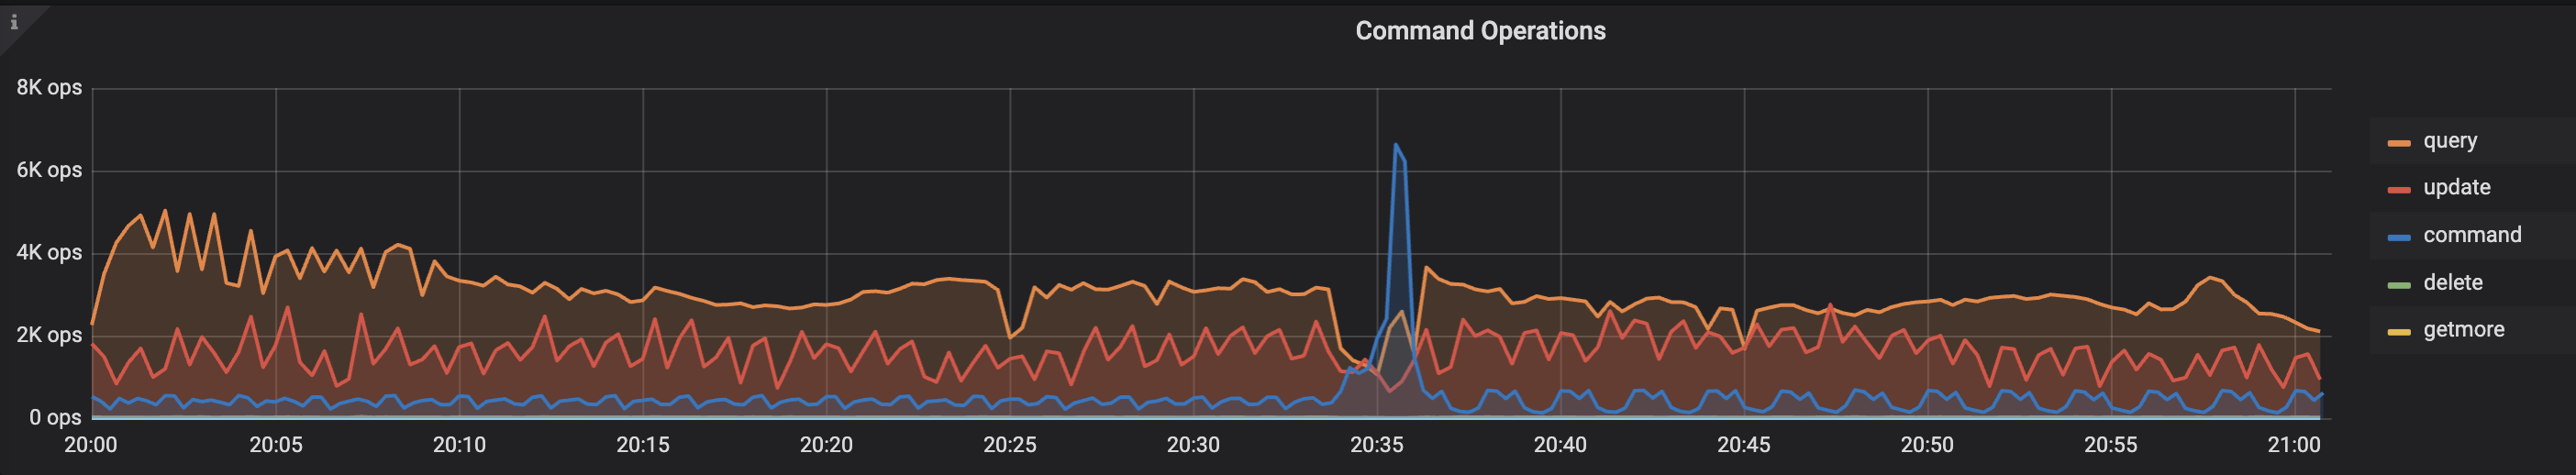Click the 8K ops y-axis label
This screenshot has height=475, width=2576.
[49, 88]
